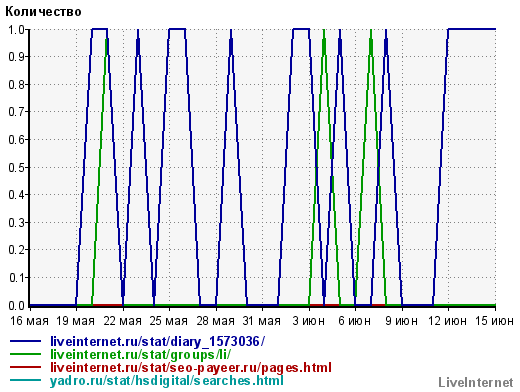
Task: Click the 22 мая date label
Action: [122, 321]
